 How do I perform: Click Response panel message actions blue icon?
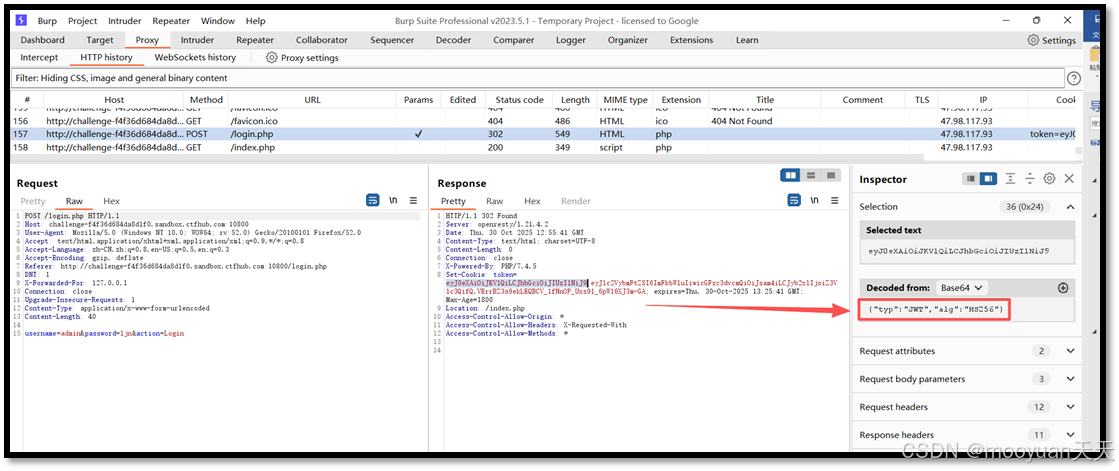(794, 201)
